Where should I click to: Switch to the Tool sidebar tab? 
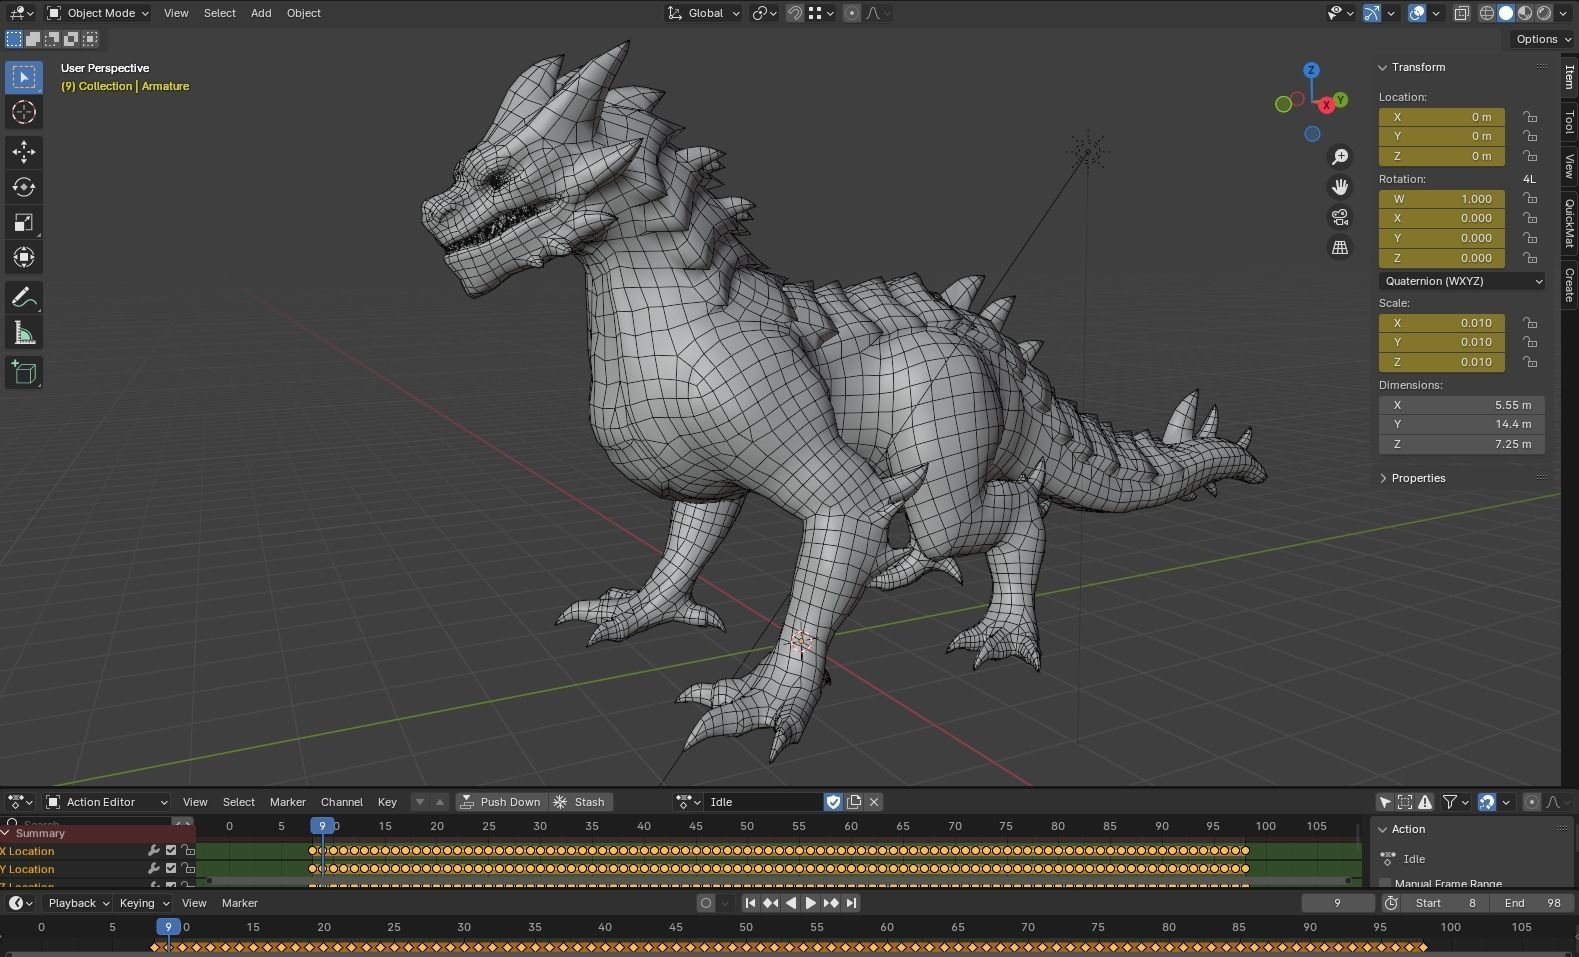pyautogui.click(x=1569, y=123)
